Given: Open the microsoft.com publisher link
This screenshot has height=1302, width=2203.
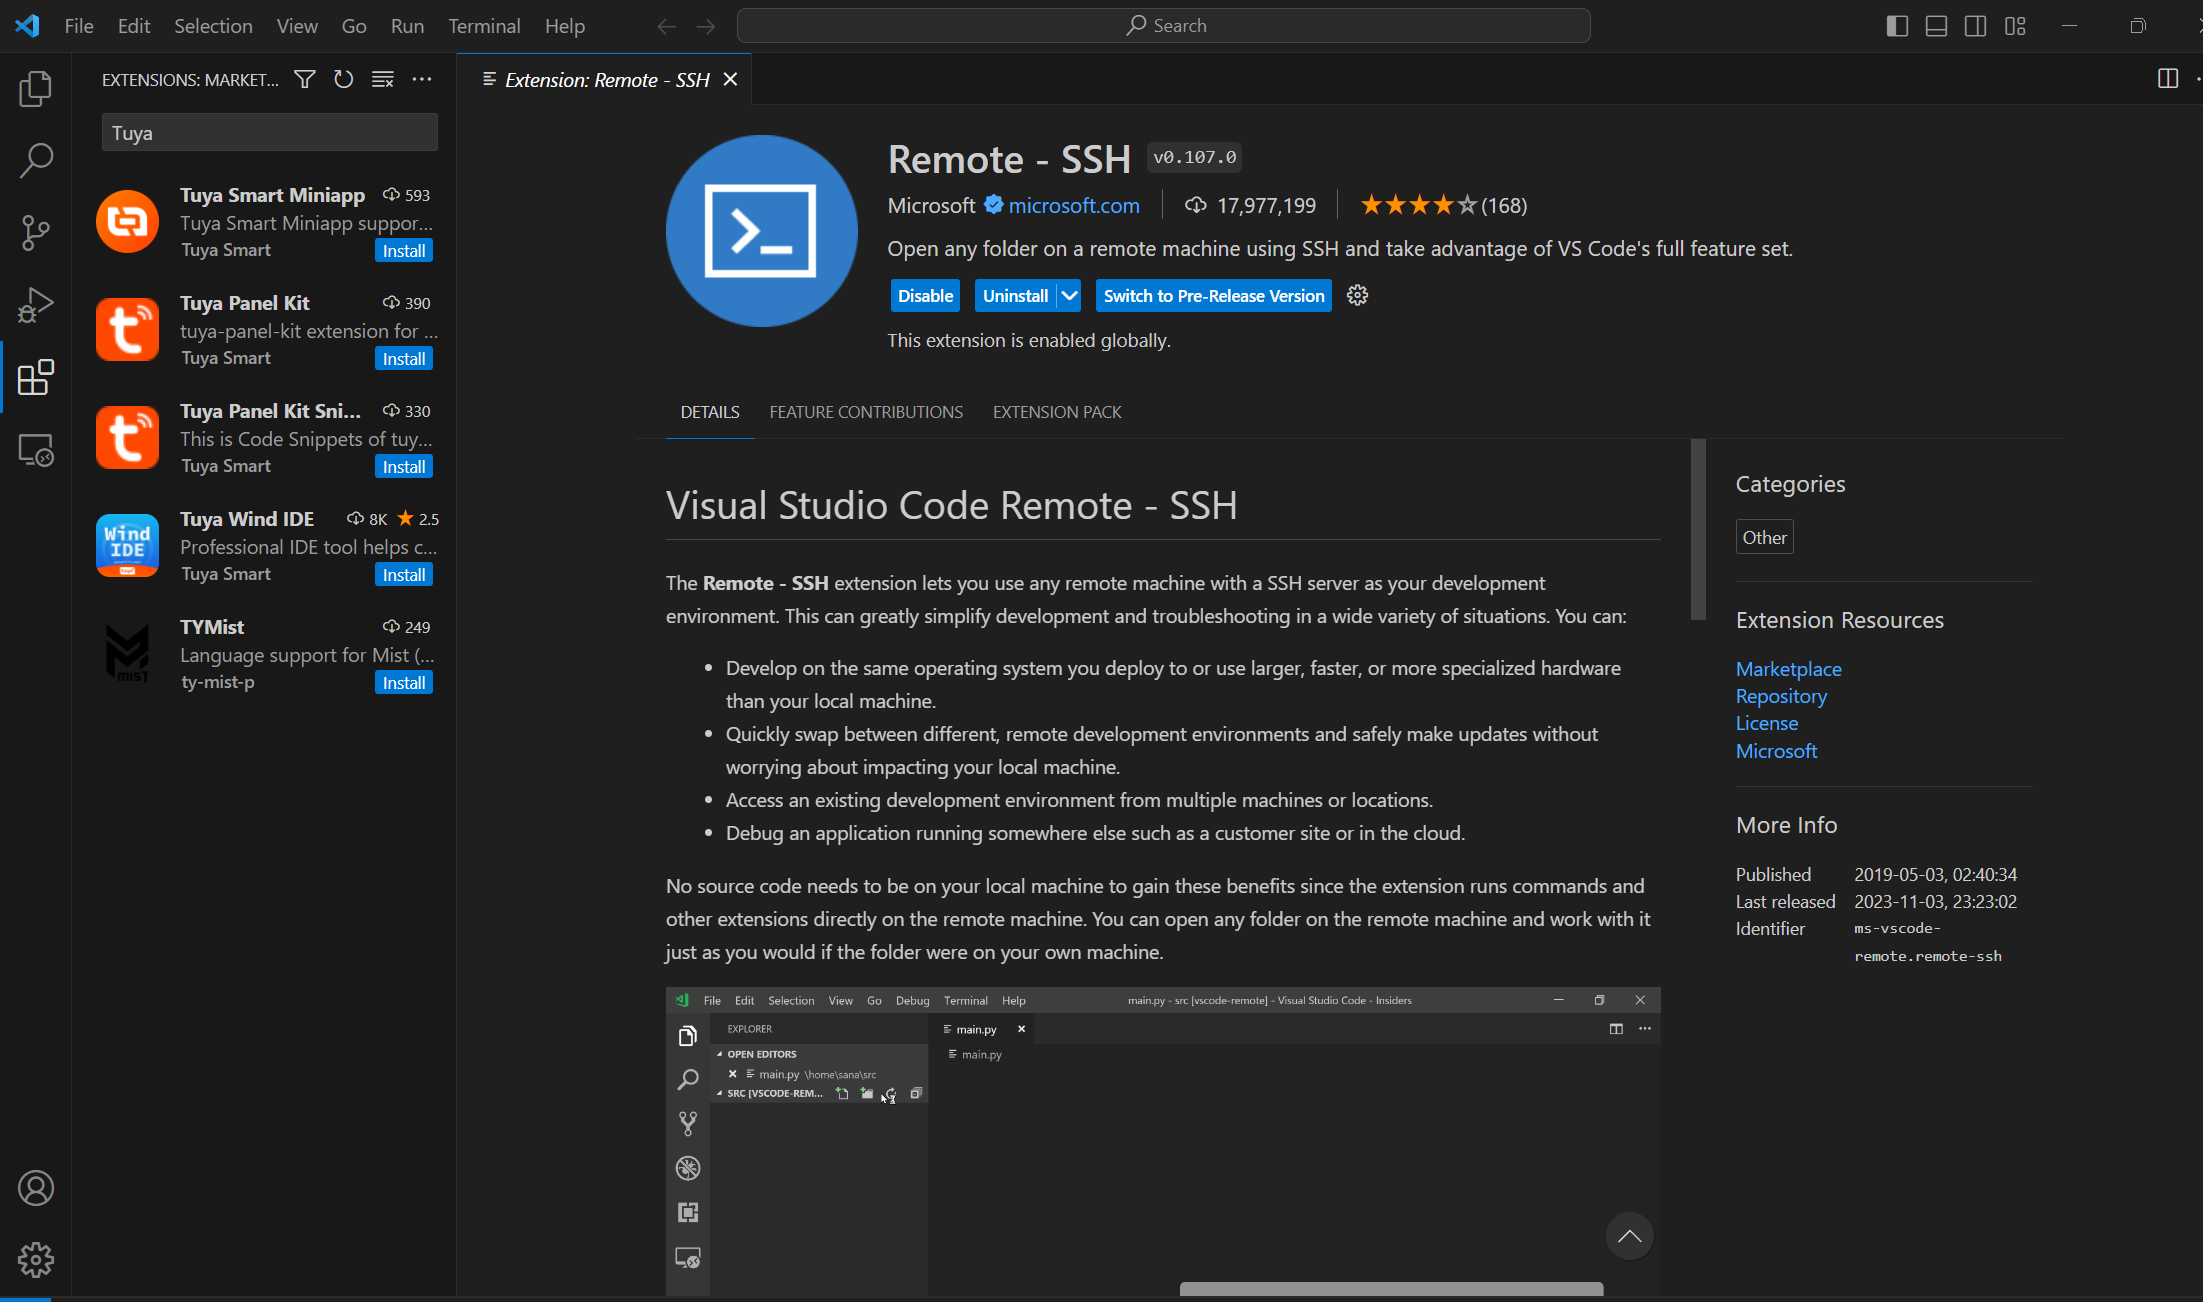Looking at the screenshot, I should pos(1074,205).
